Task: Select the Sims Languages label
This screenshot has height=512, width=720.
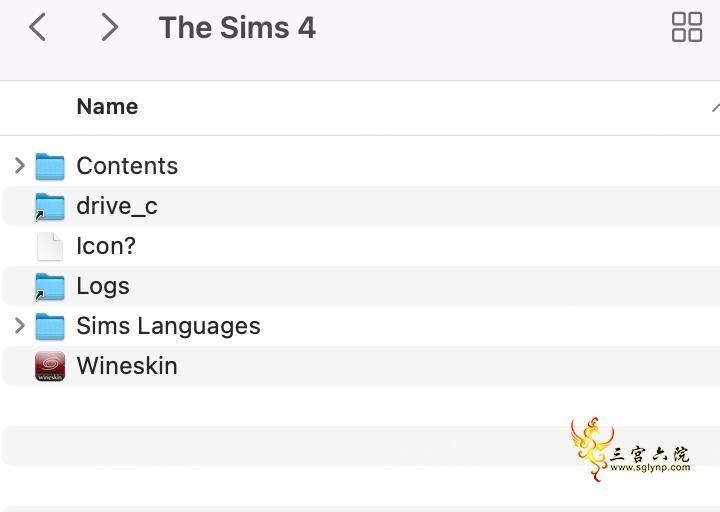Action: pos(169,326)
